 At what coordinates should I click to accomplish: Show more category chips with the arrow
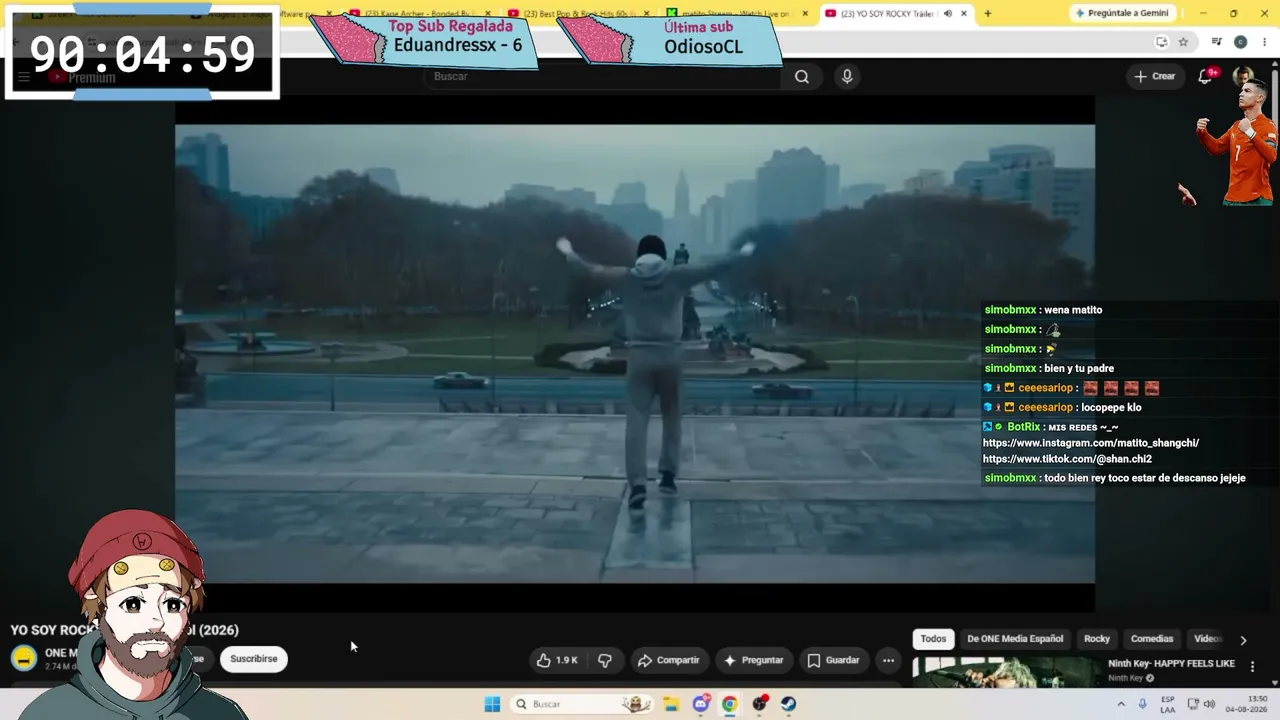pos(1243,640)
